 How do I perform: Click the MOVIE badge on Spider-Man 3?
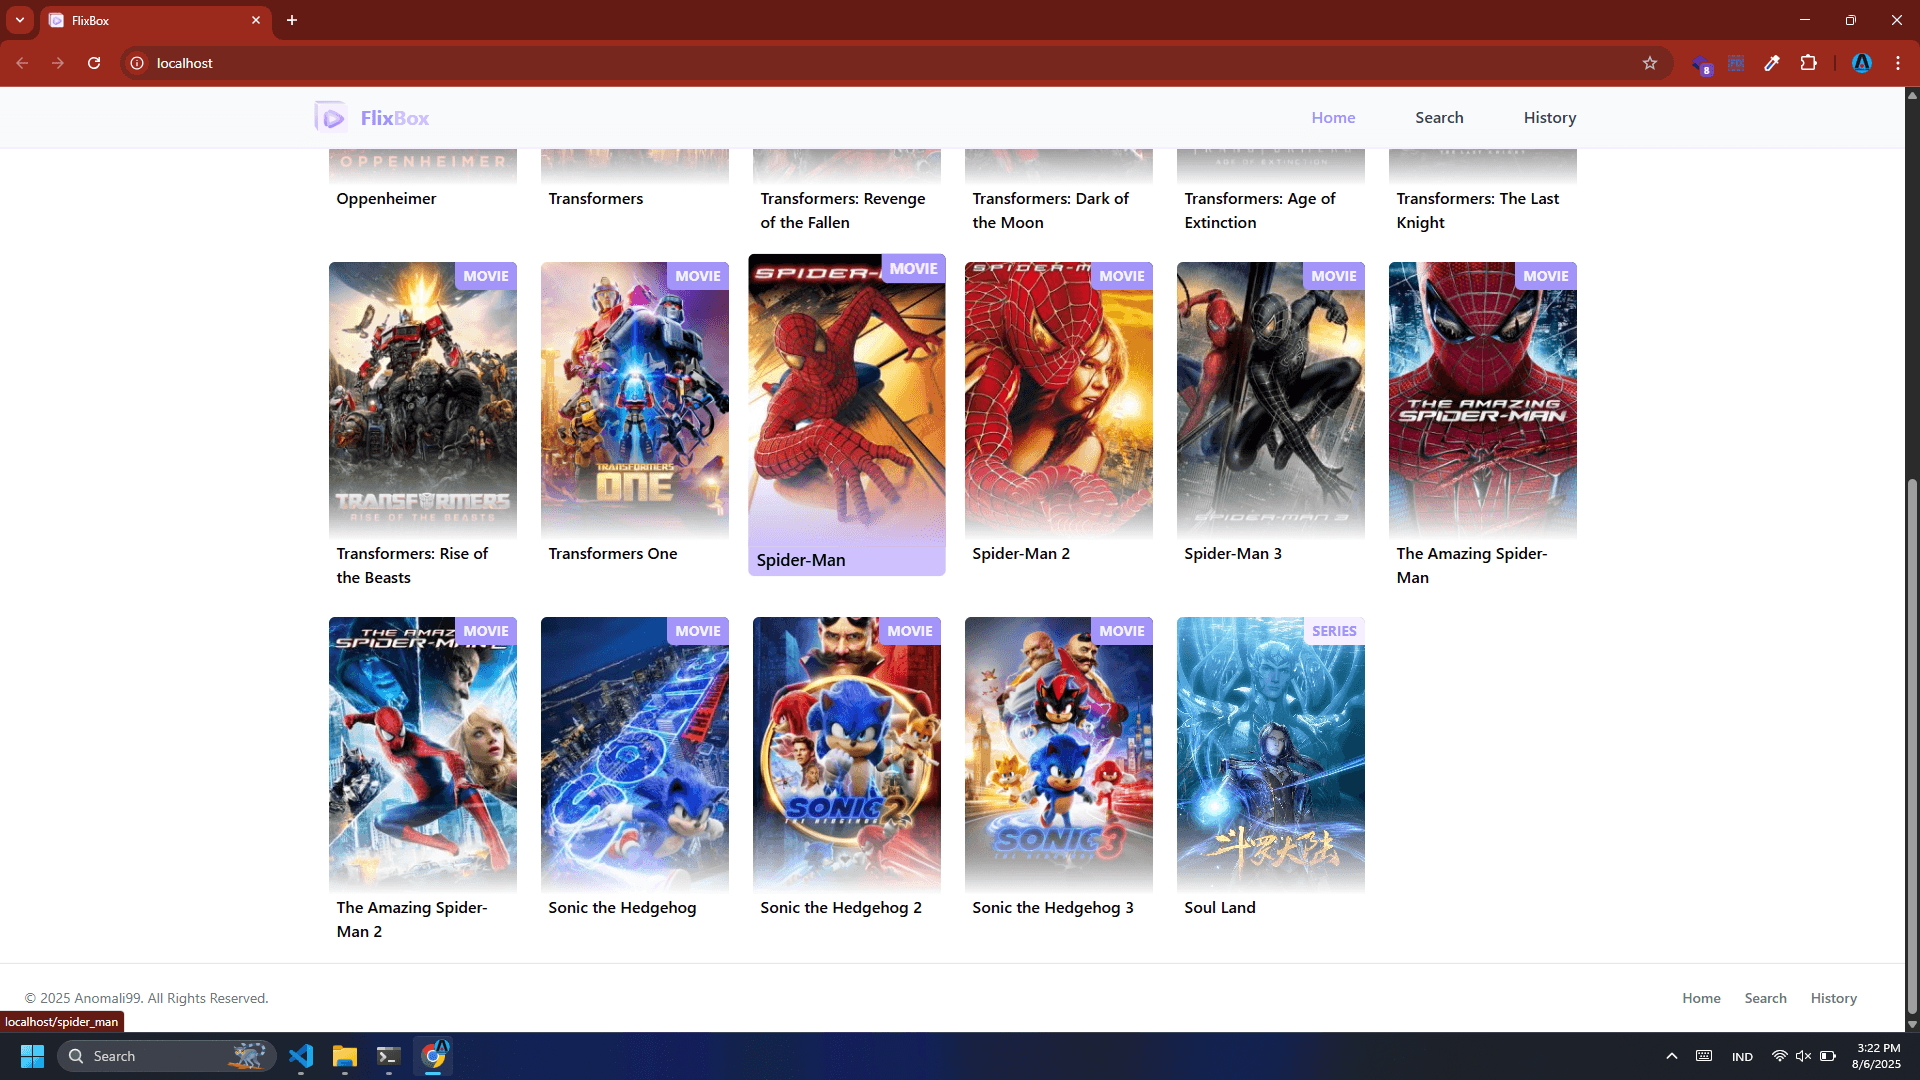1334,276
